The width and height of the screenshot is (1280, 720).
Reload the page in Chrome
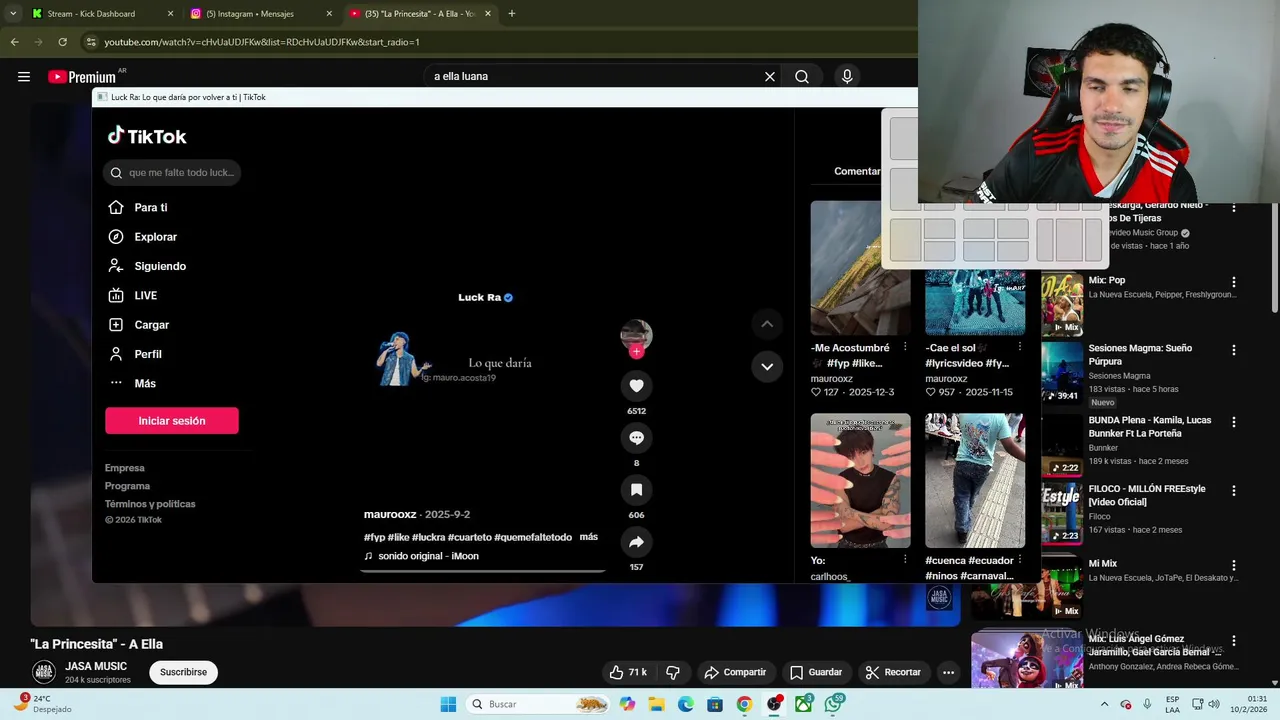[x=62, y=42]
